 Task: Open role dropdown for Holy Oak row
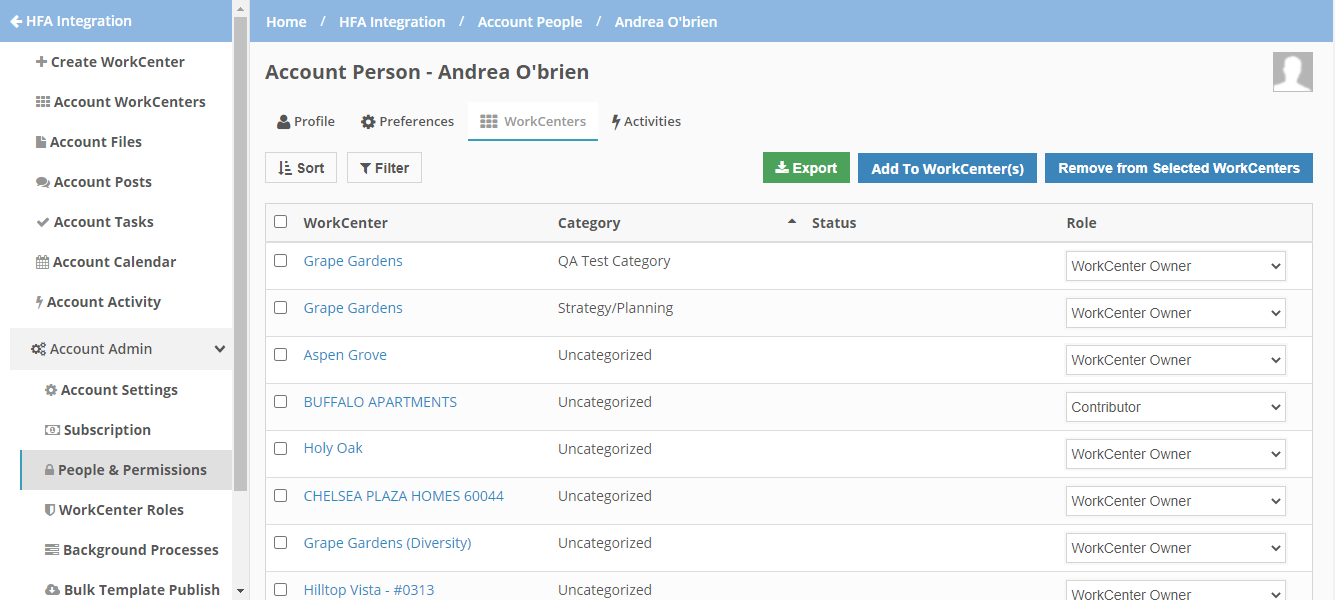click(1175, 454)
